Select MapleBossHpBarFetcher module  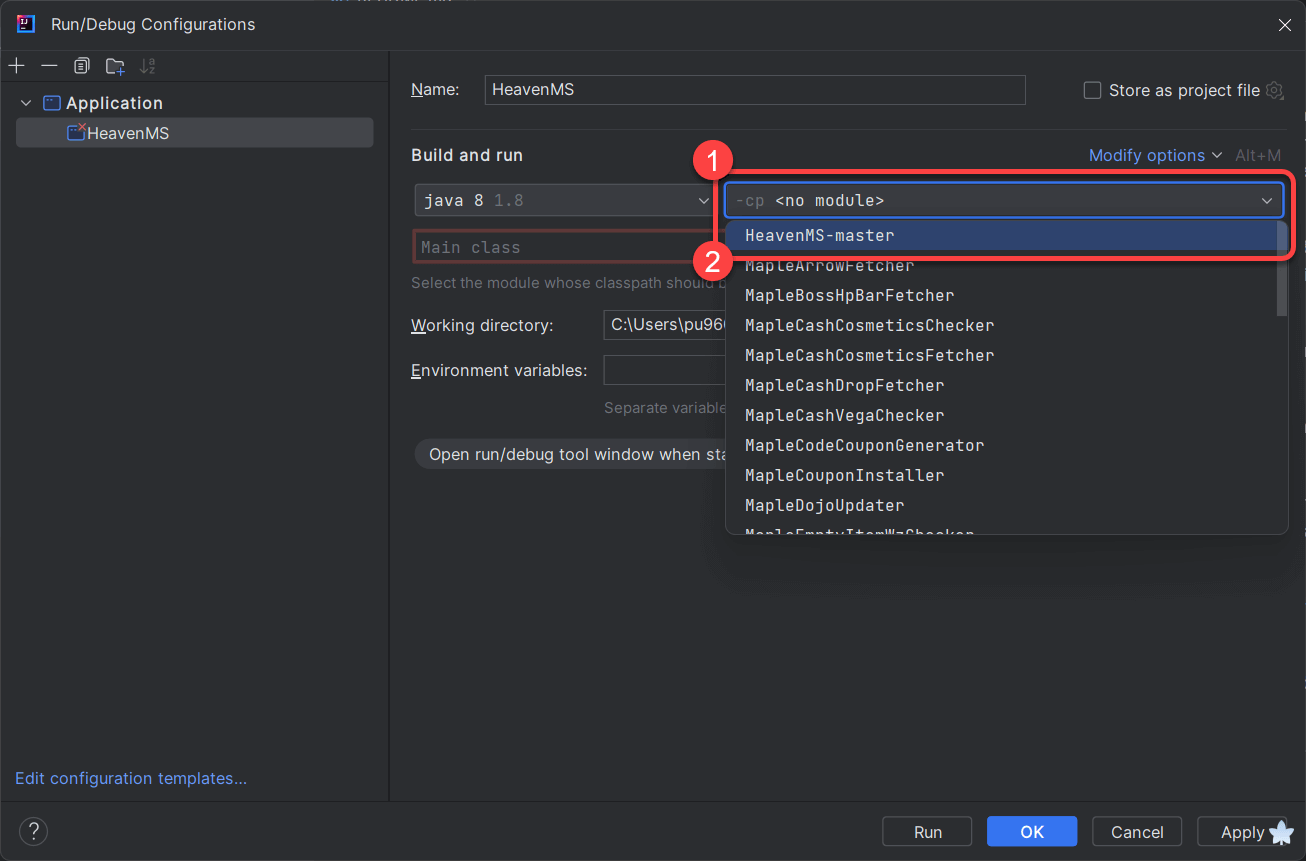click(x=1001, y=295)
